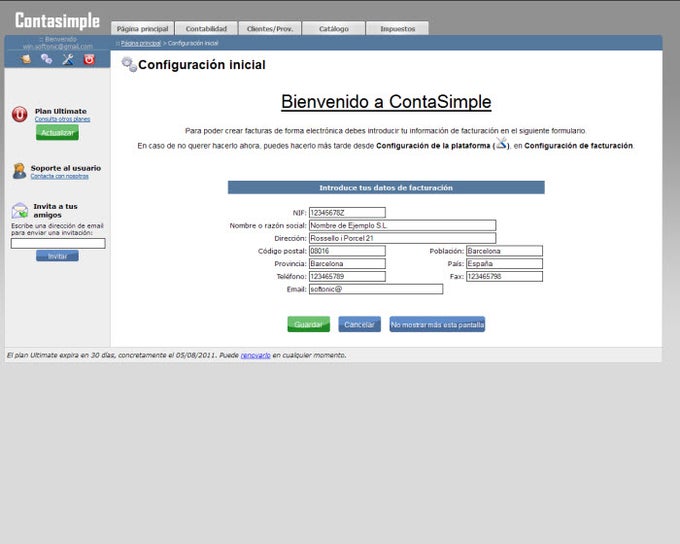The width and height of the screenshot is (680, 544).
Task: Focus the Teléfono field
Action: point(347,276)
